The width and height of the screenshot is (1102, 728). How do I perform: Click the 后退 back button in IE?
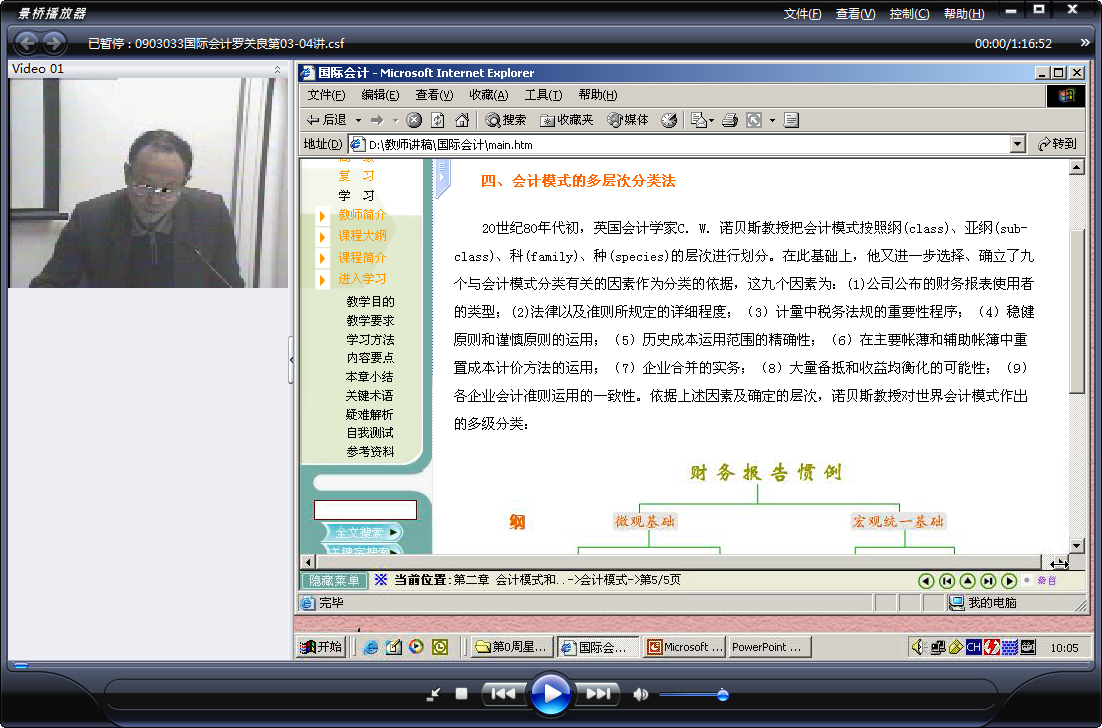327,120
